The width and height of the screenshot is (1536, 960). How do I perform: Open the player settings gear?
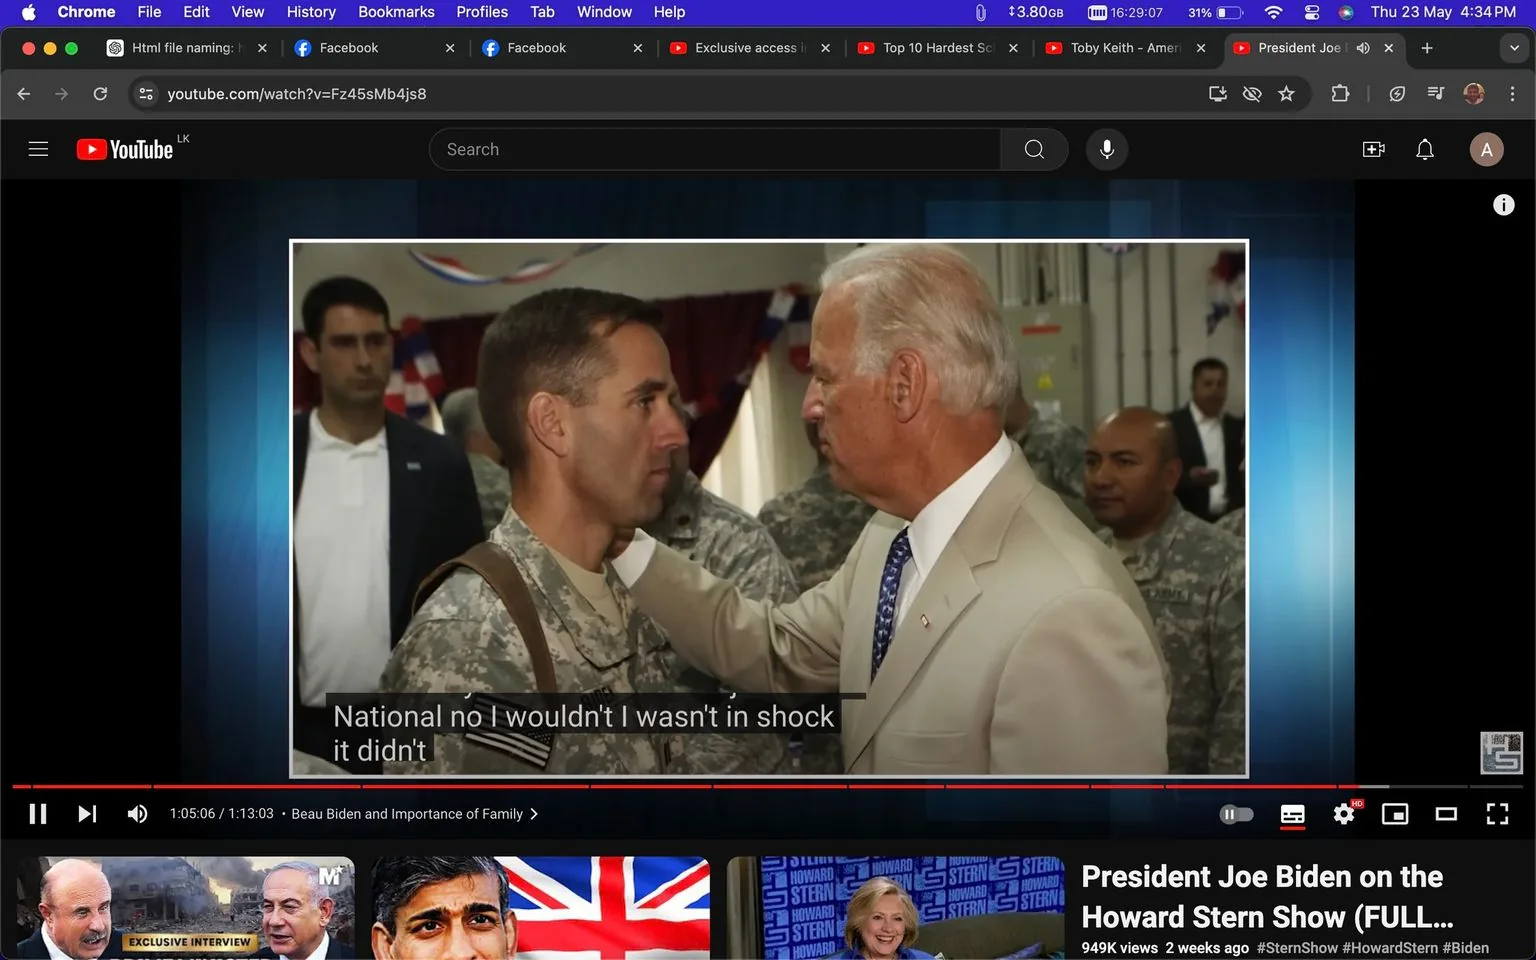pyautogui.click(x=1343, y=813)
